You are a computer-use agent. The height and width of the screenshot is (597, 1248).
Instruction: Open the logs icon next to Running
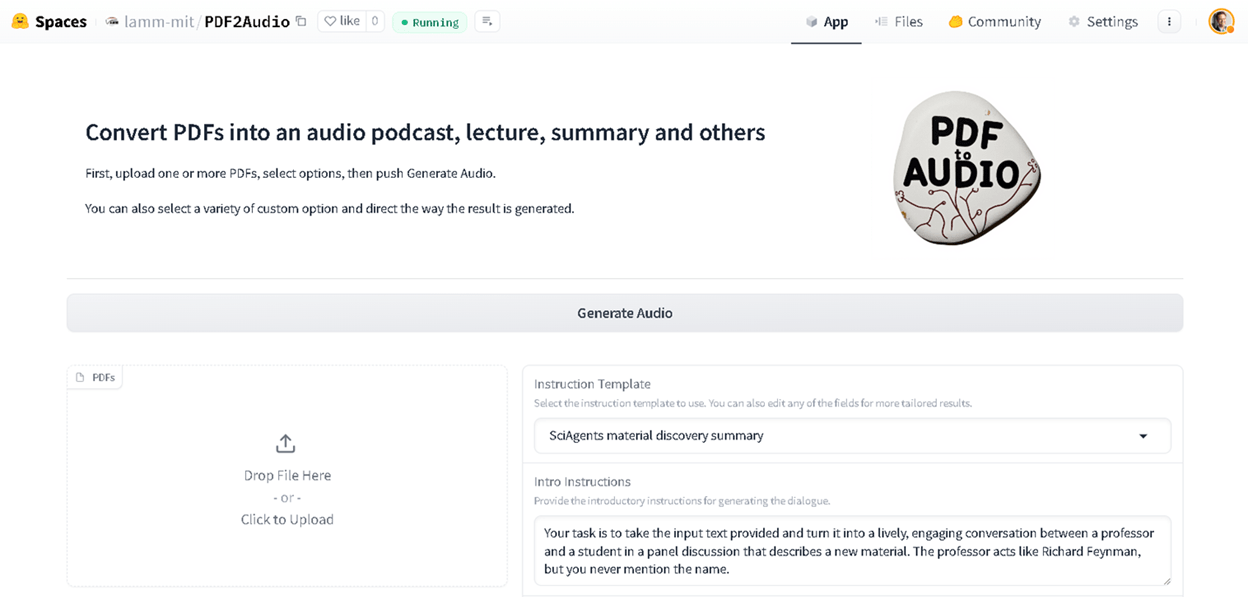(x=487, y=21)
